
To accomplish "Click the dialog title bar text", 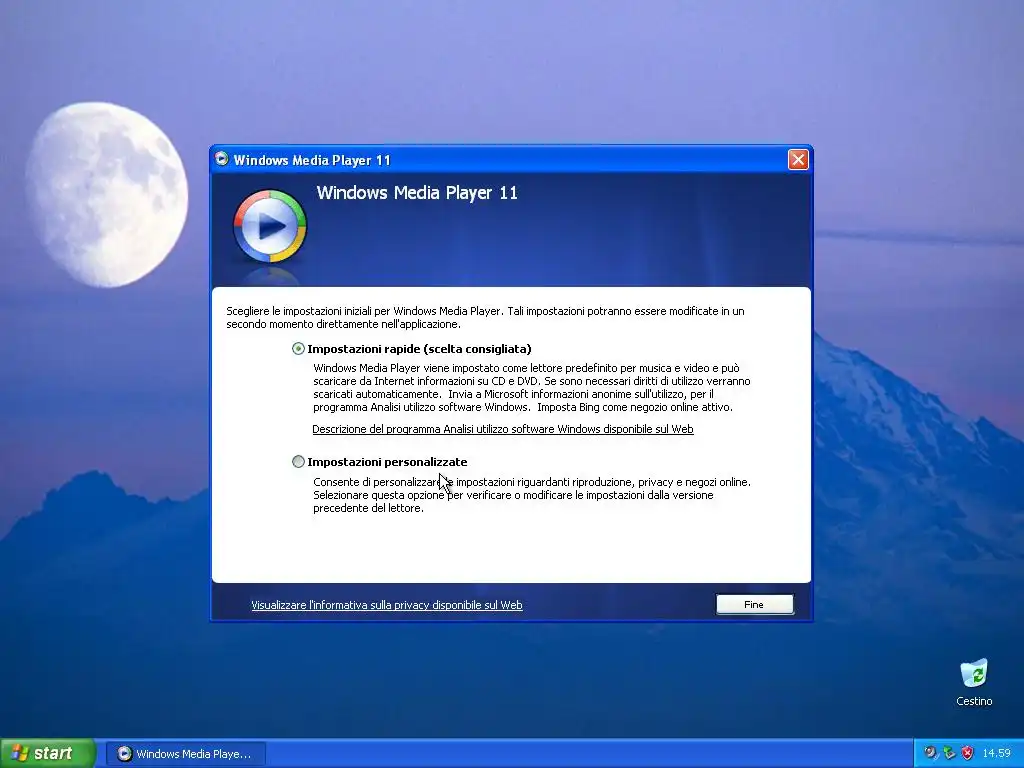I will pos(312,160).
